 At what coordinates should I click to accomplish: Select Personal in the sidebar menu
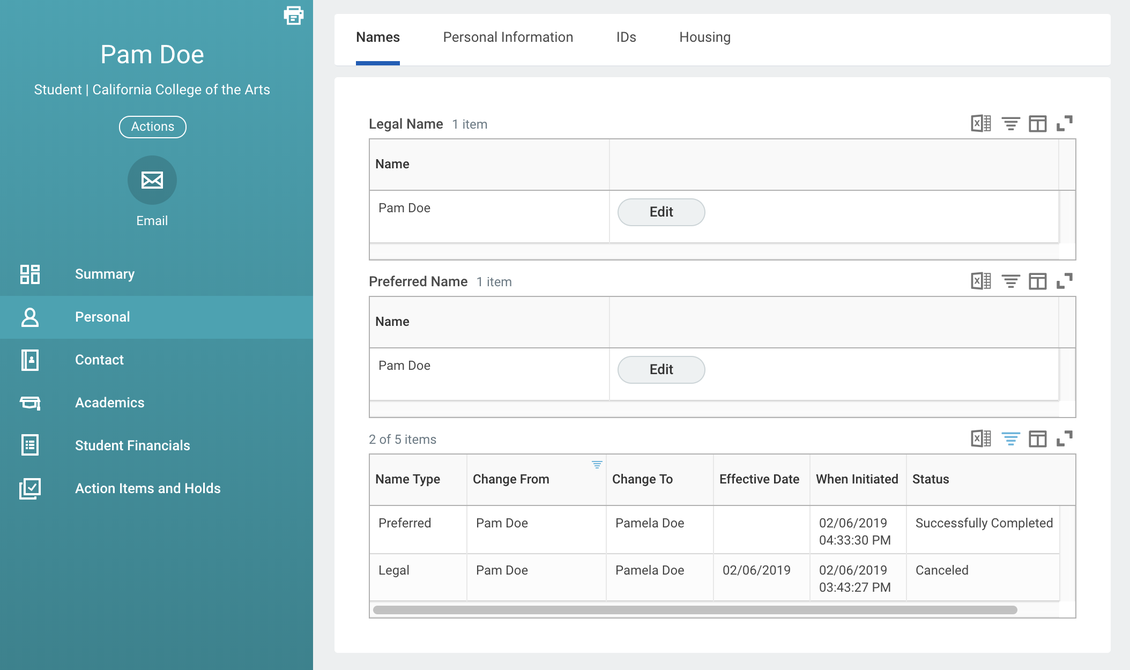[156, 317]
